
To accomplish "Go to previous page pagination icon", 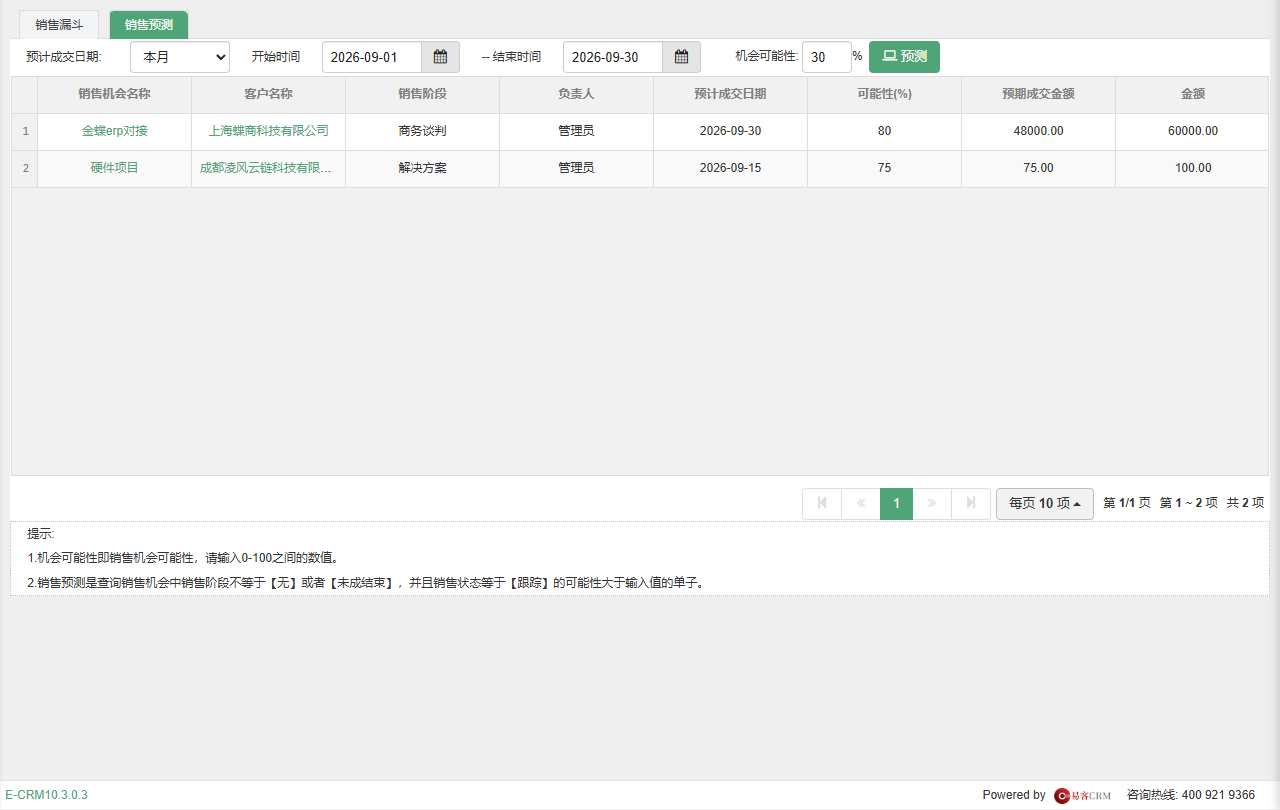I will pyautogui.click(x=860, y=503).
